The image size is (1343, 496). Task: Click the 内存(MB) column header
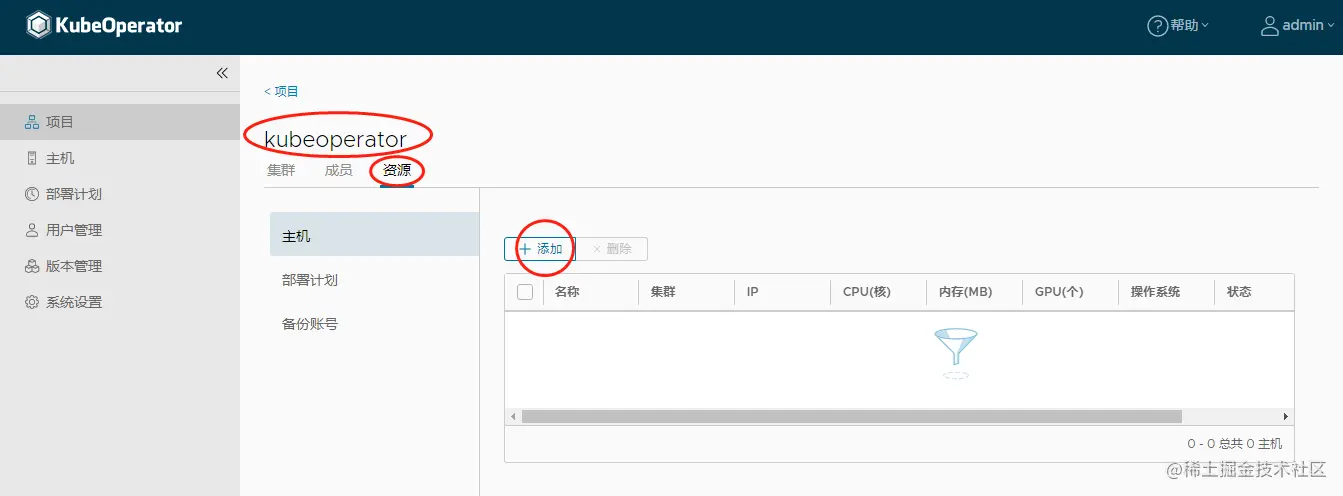point(965,292)
